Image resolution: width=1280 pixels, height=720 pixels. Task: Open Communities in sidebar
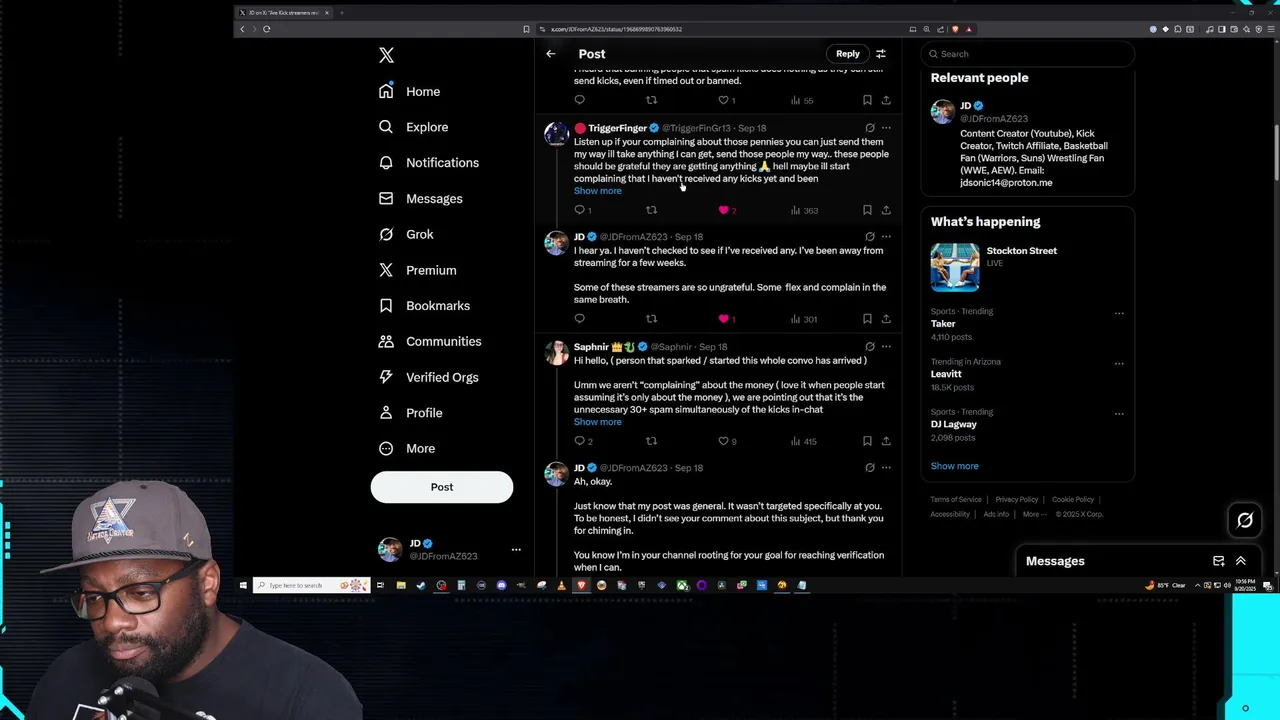(430, 342)
